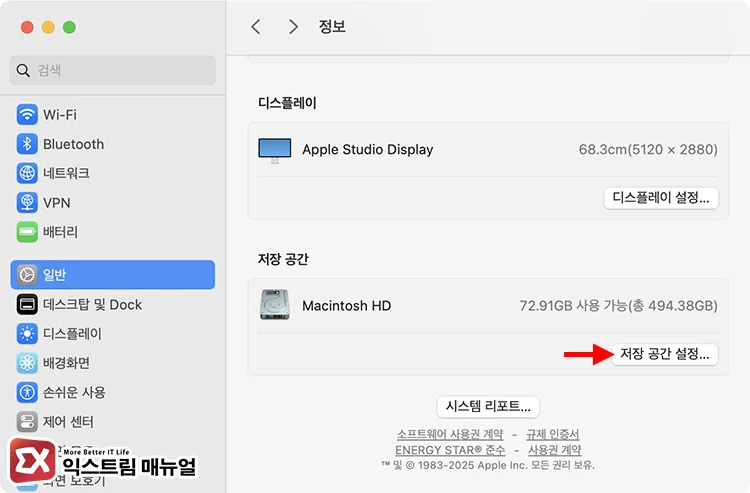750x493 pixels.
Task: Open the 네트워크 globe icon
Action: (x=27, y=173)
